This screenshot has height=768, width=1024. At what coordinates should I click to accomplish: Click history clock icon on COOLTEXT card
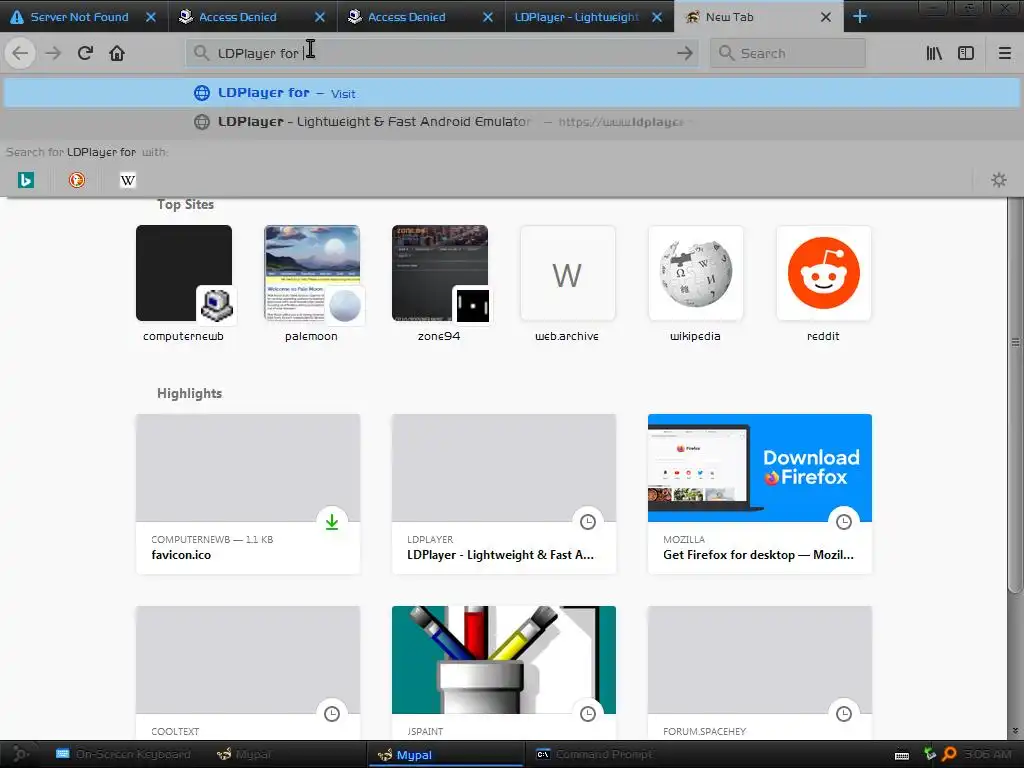(x=332, y=714)
